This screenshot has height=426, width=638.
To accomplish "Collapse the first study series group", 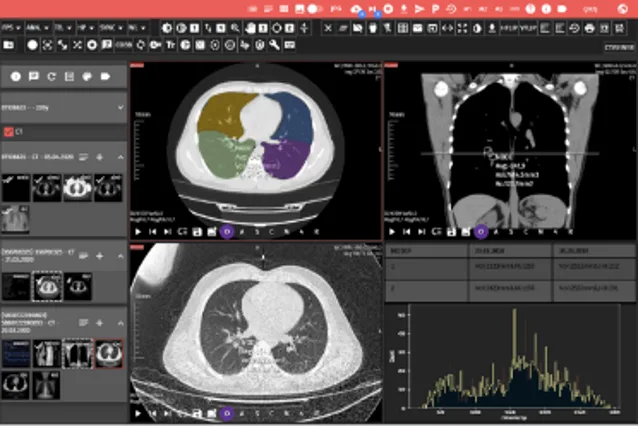I will tap(121, 157).
